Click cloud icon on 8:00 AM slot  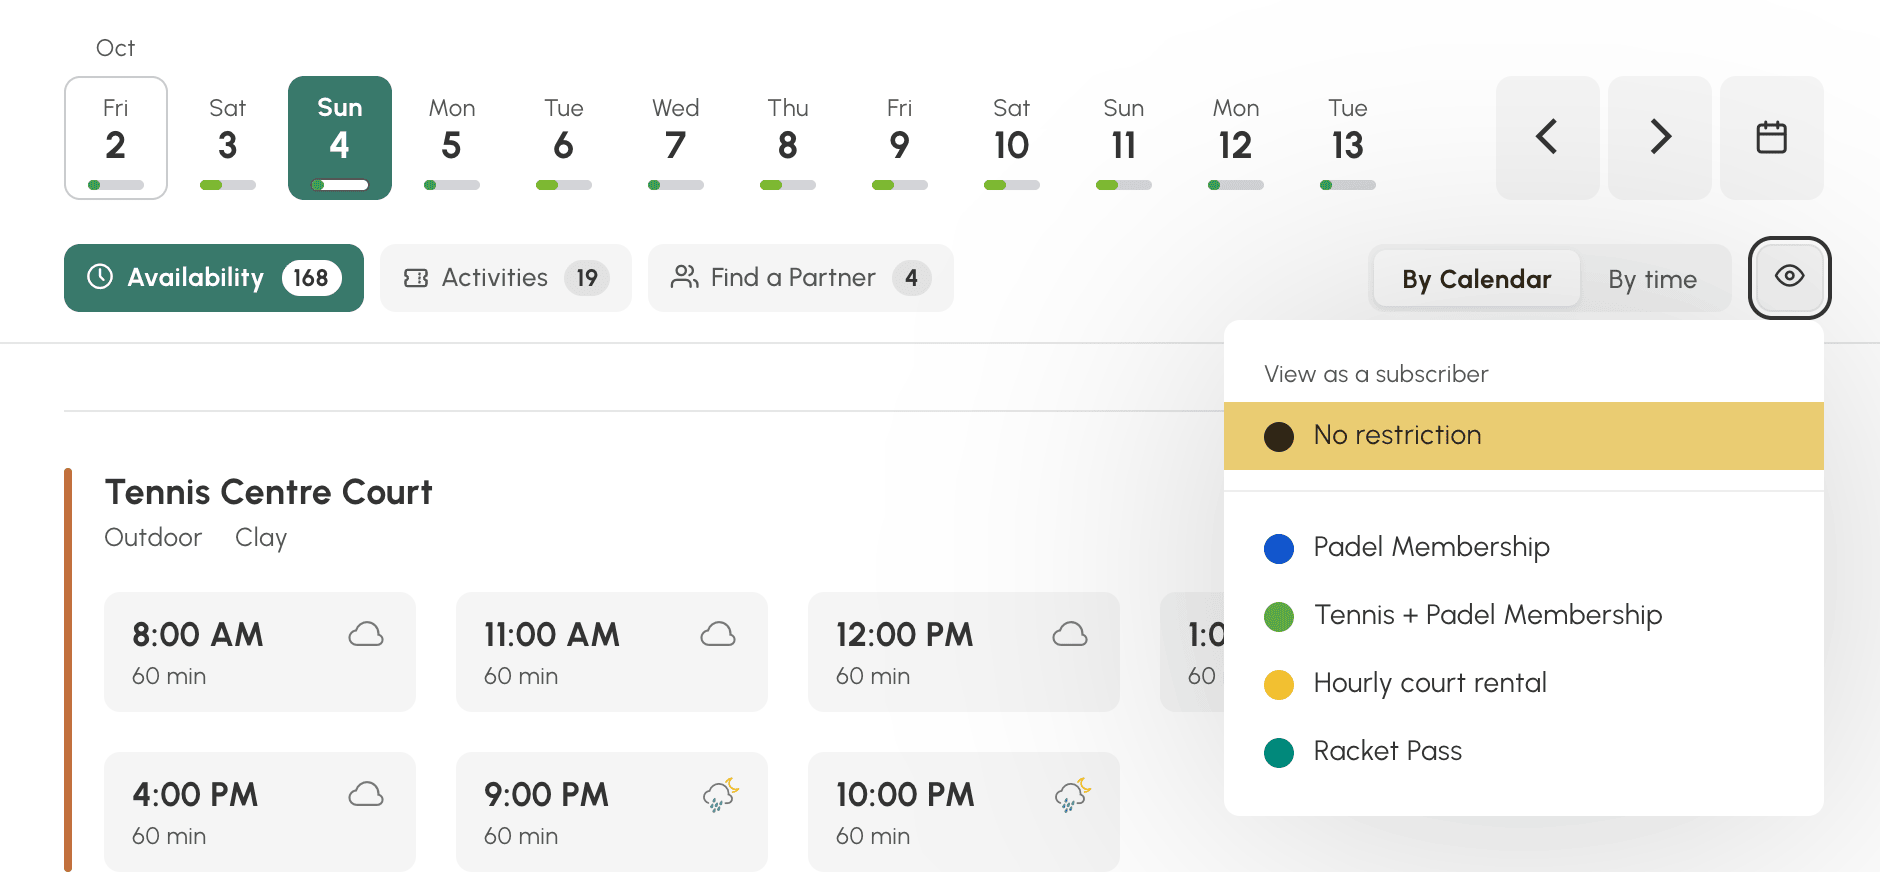click(x=366, y=634)
